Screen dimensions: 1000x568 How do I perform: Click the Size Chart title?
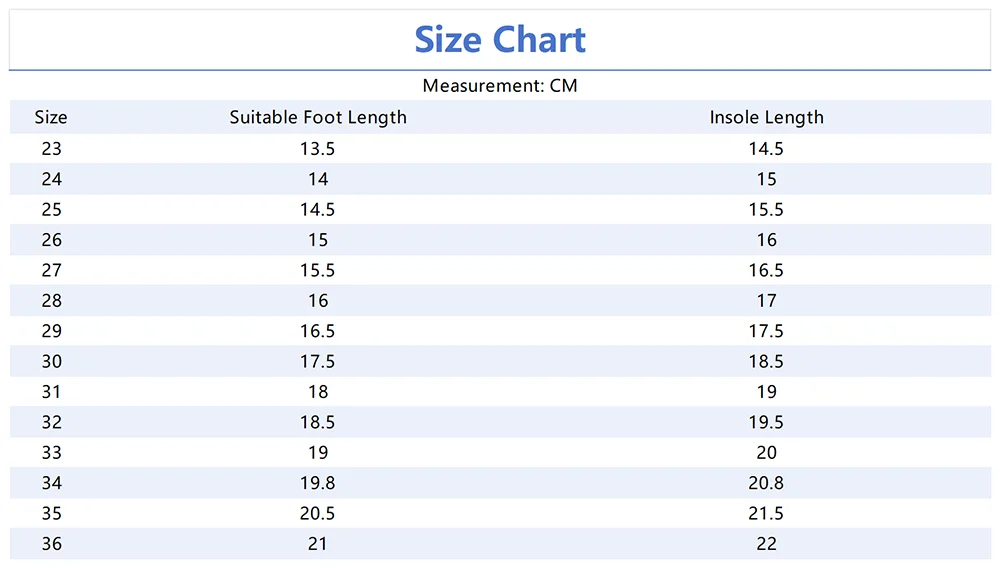pyautogui.click(x=500, y=40)
